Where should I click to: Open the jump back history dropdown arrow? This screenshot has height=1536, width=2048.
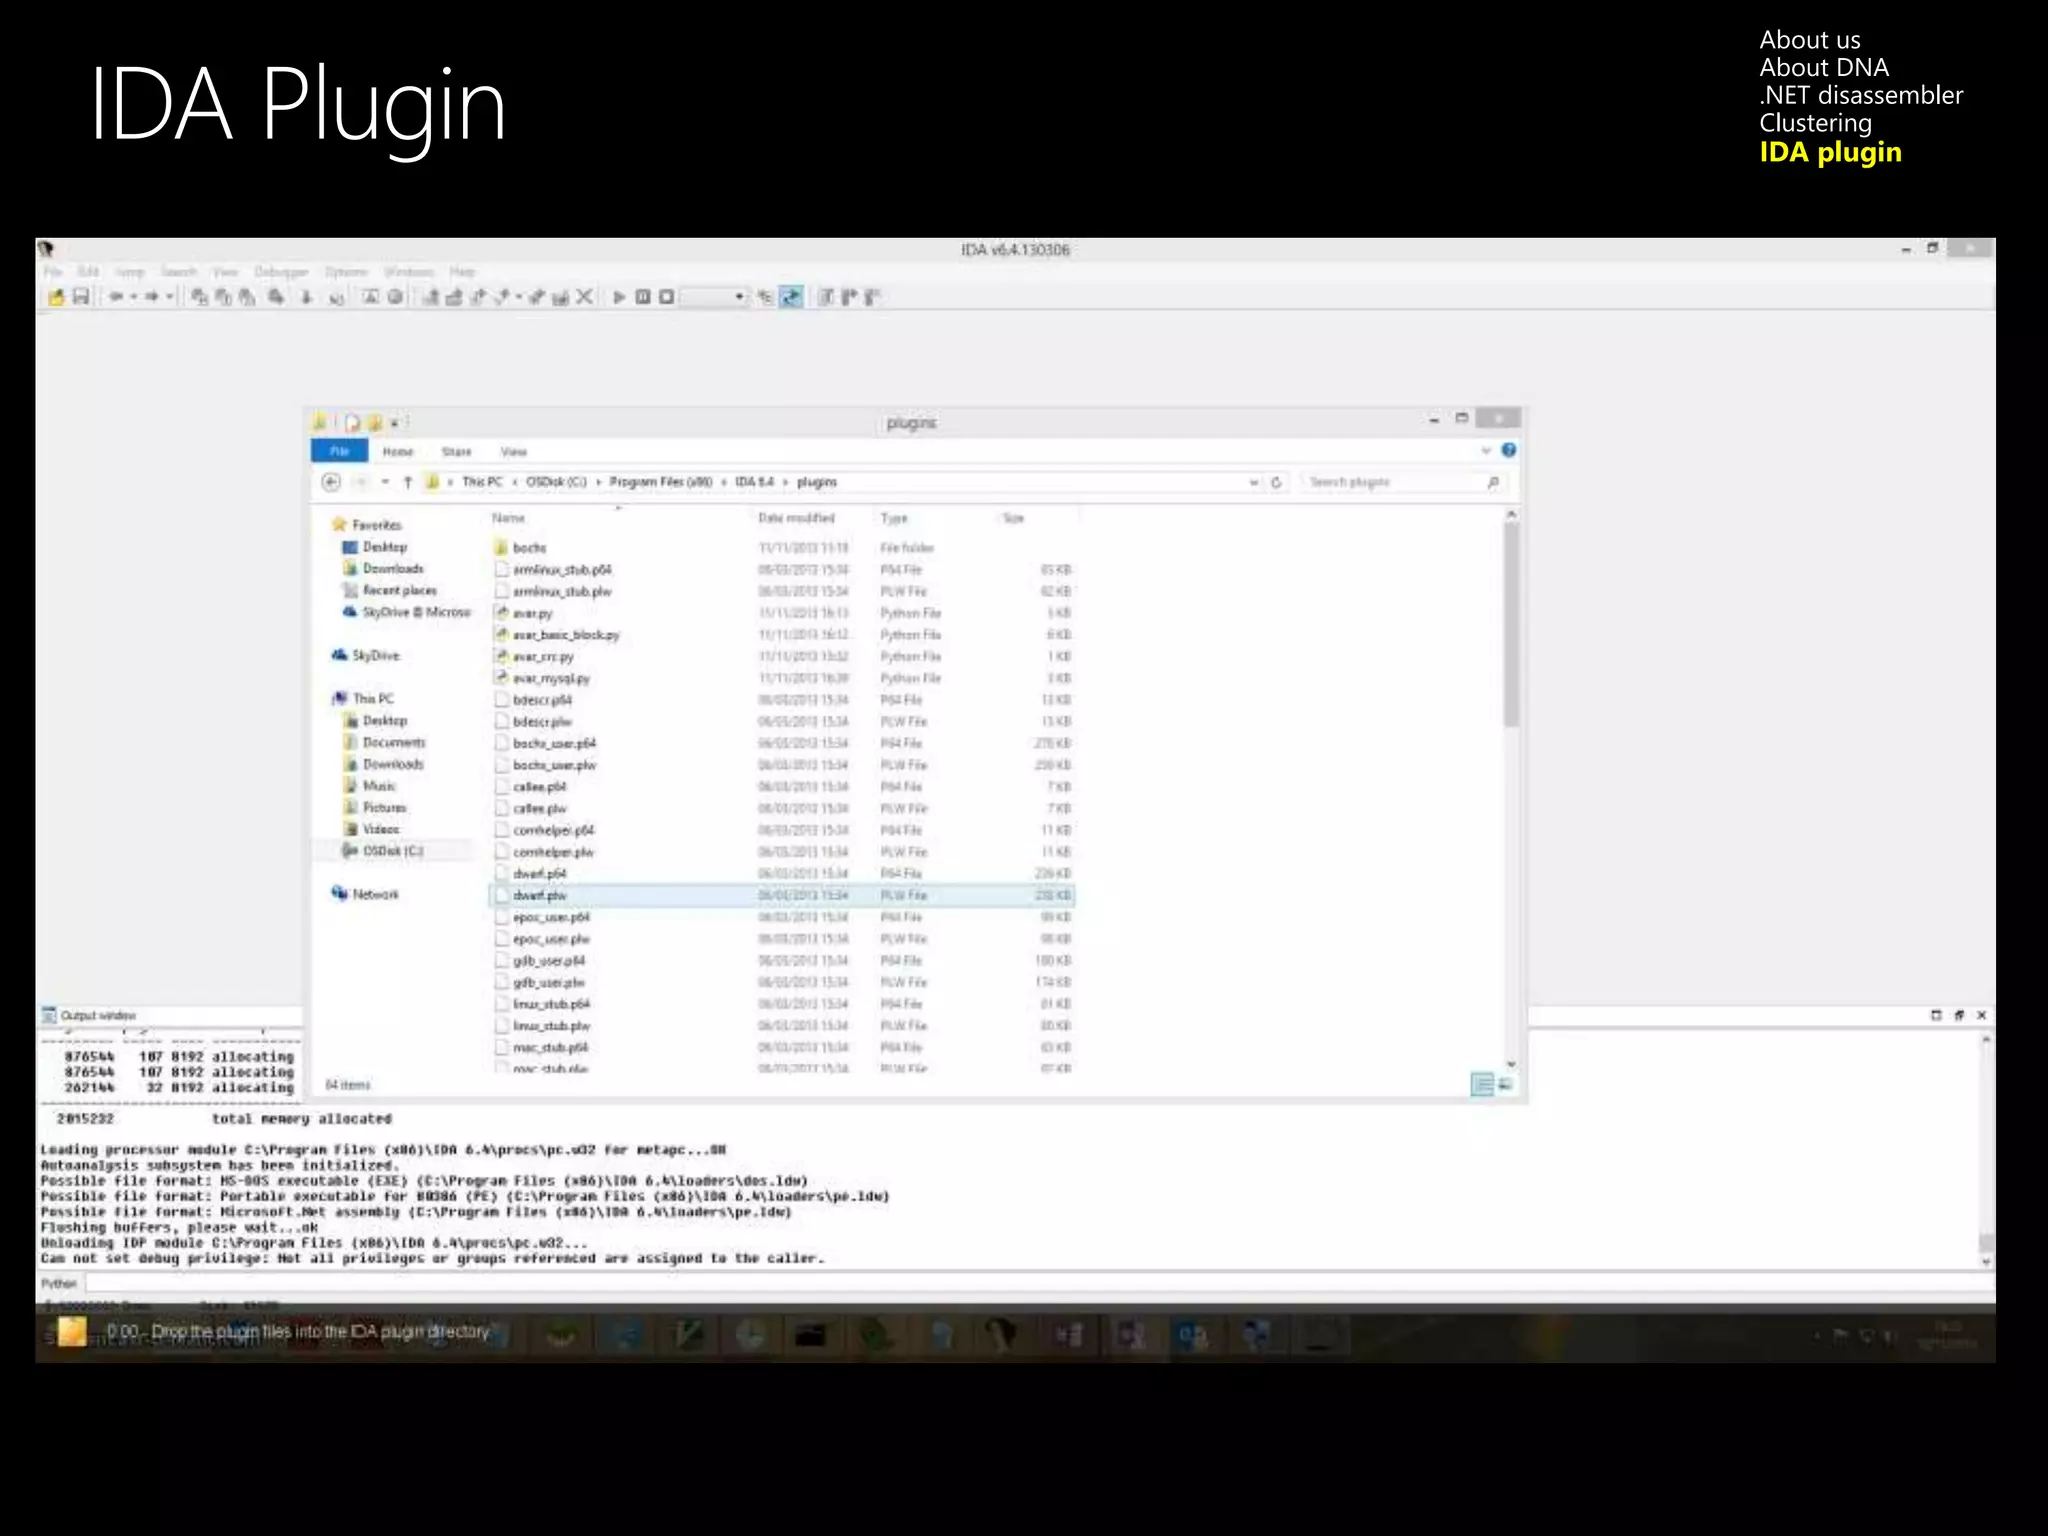(133, 297)
